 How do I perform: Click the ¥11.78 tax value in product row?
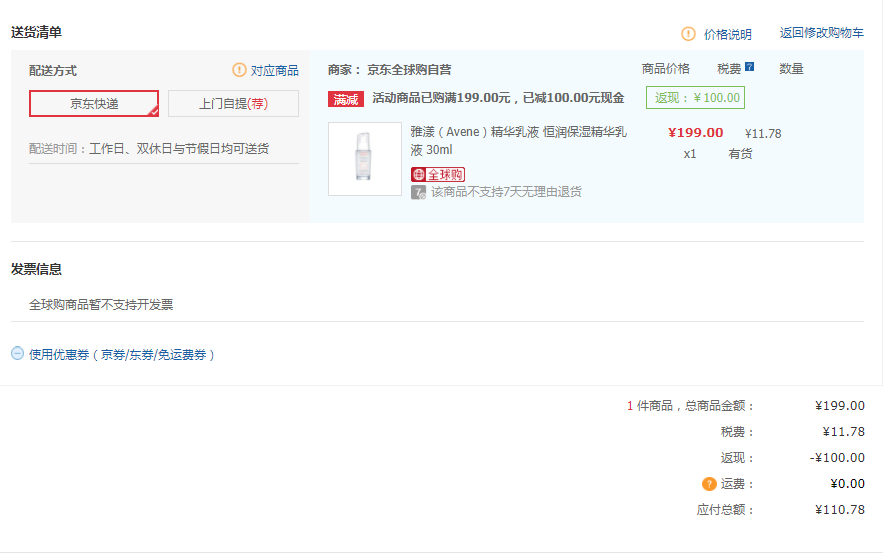(763, 133)
